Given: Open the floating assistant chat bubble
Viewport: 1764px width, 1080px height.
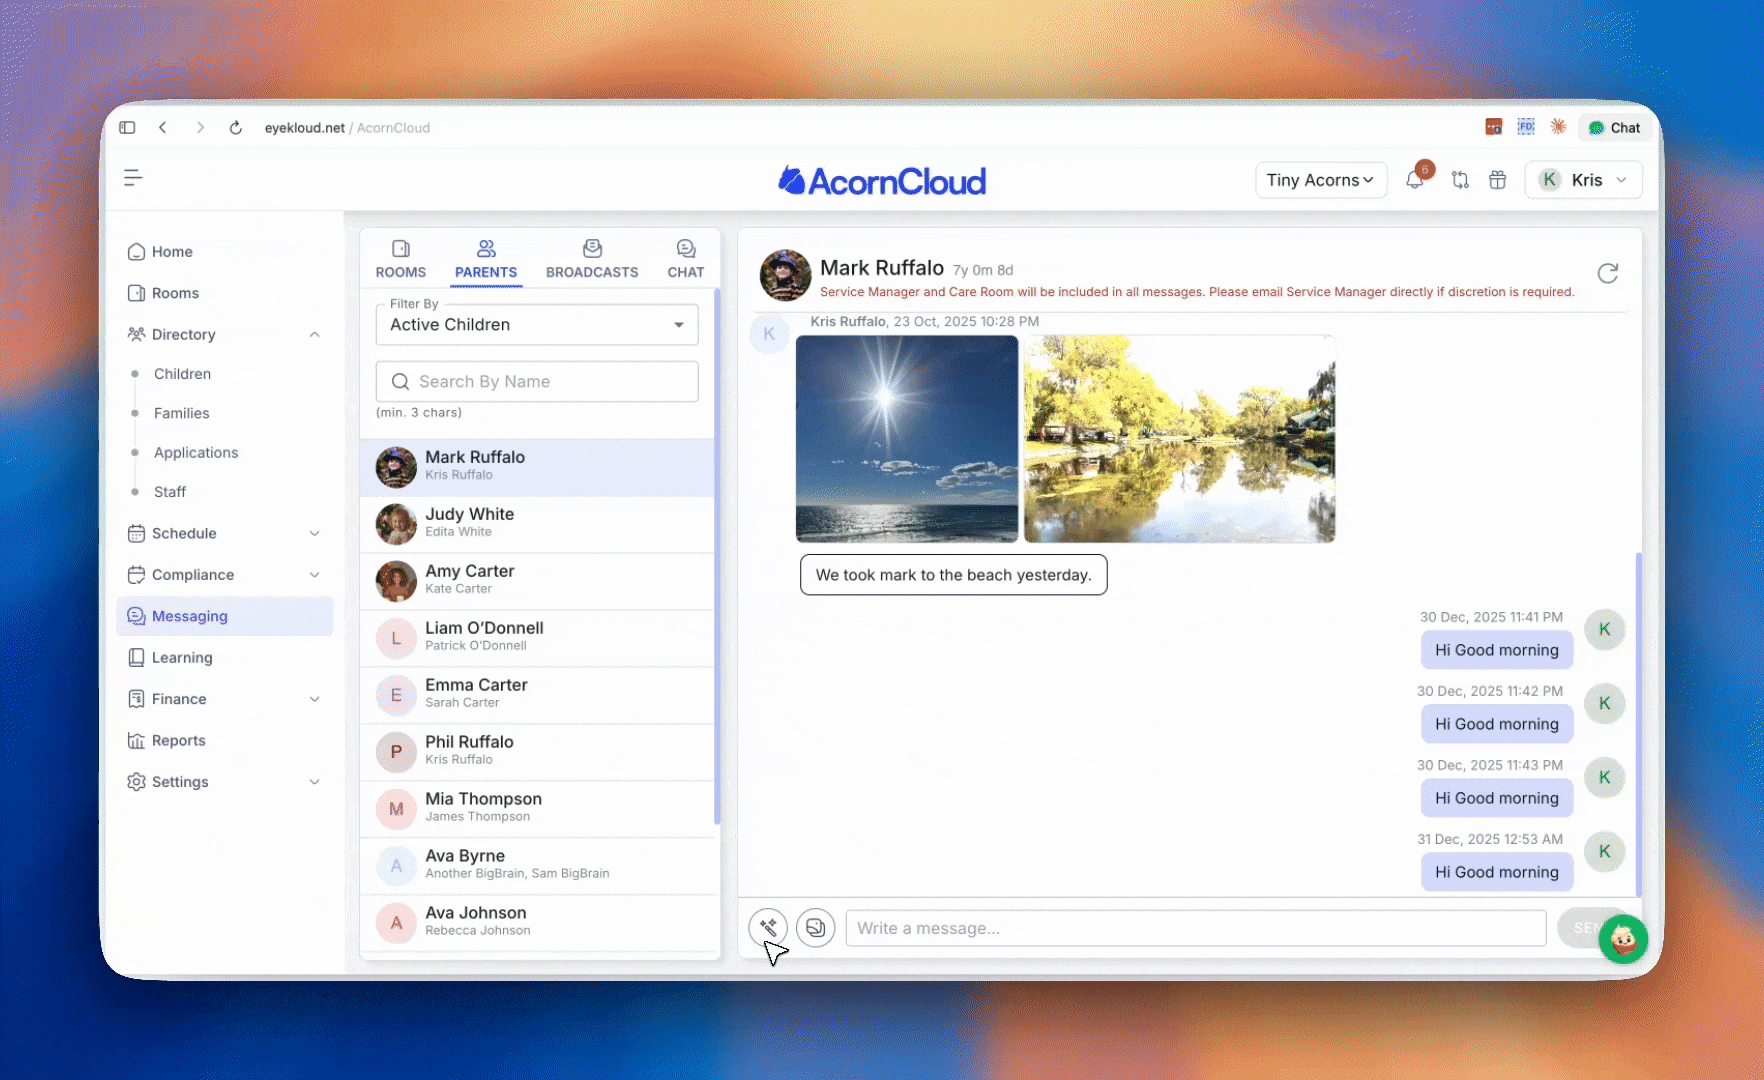Looking at the screenshot, I should click(1622, 940).
